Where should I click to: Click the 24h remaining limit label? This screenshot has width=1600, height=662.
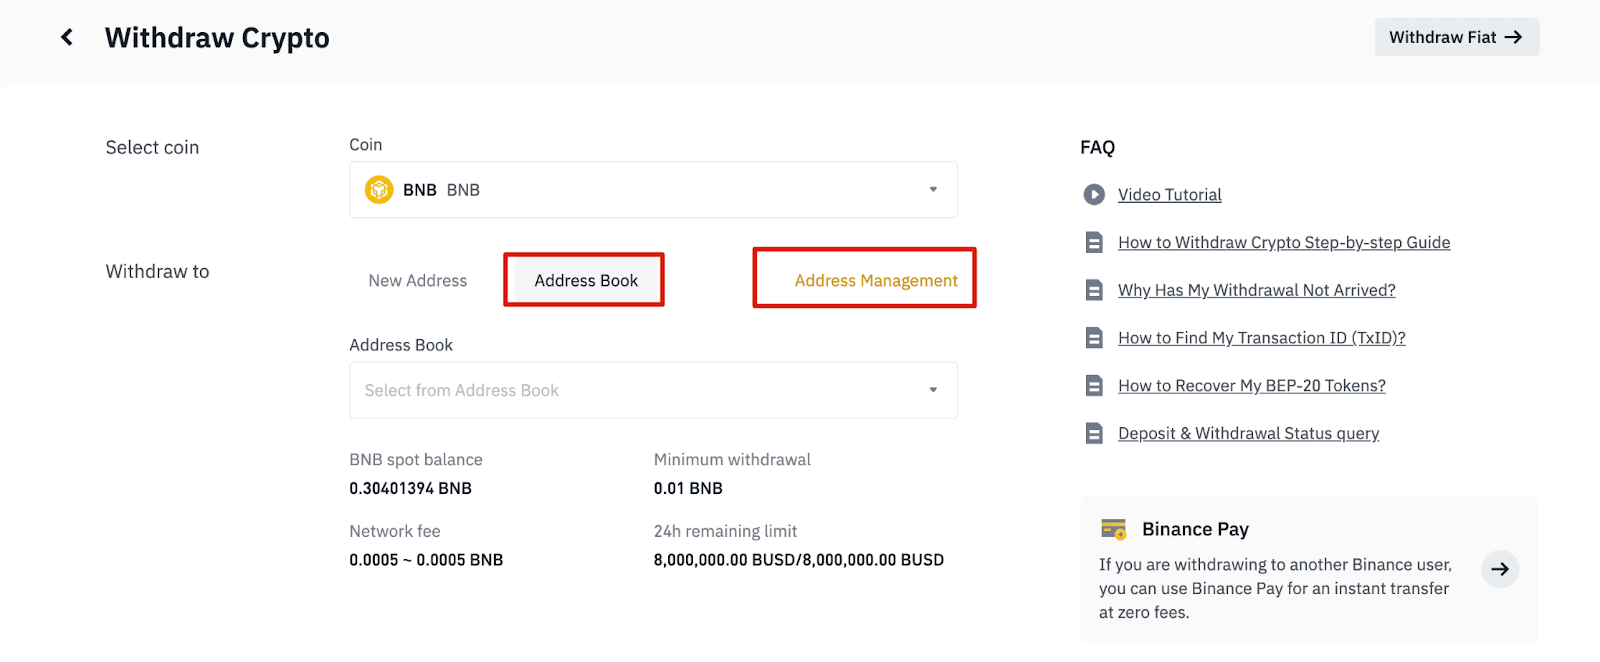(726, 532)
